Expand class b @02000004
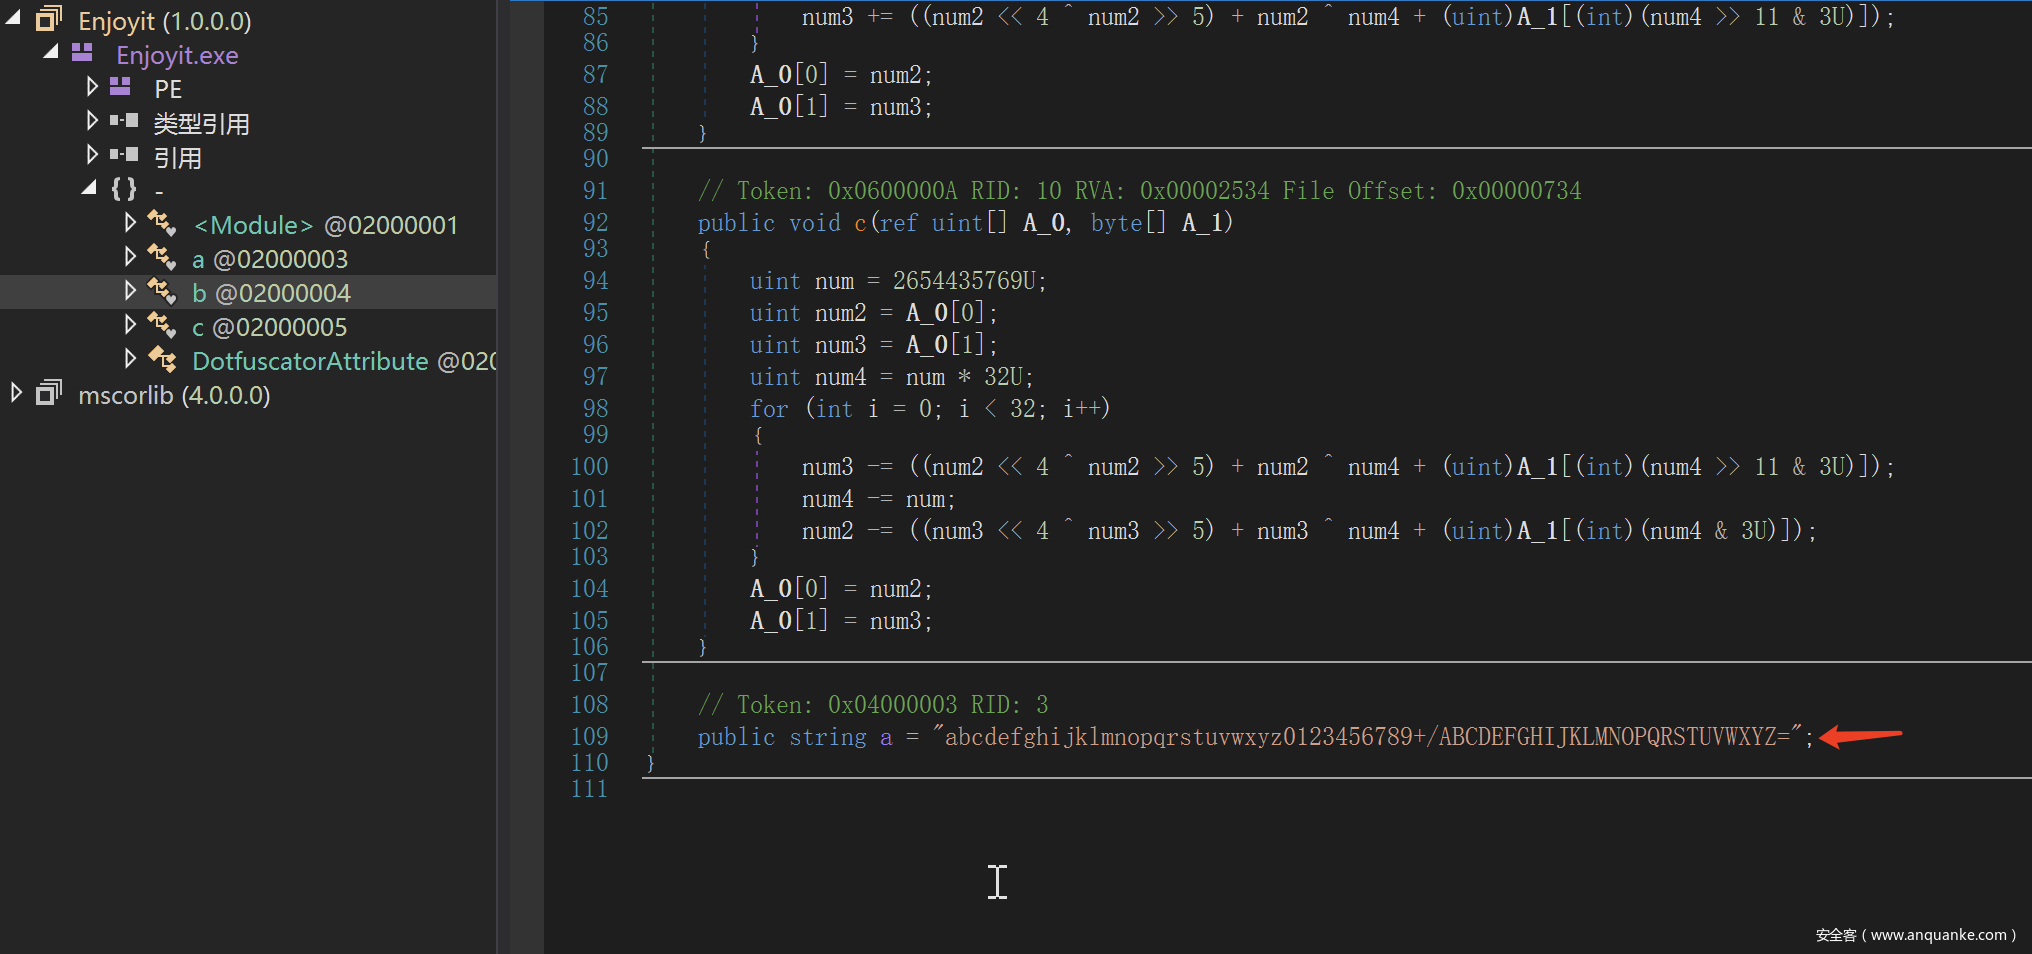 click(130, 291)
